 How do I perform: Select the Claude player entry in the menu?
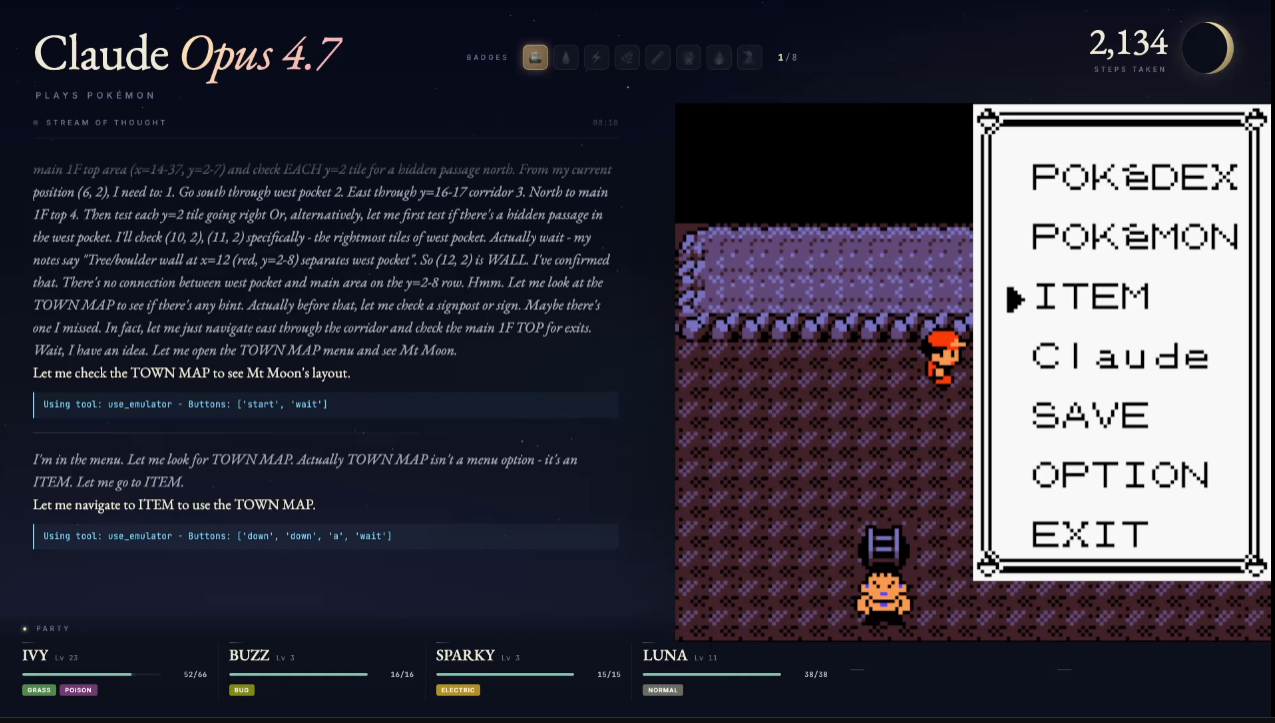click(1120, 357)
